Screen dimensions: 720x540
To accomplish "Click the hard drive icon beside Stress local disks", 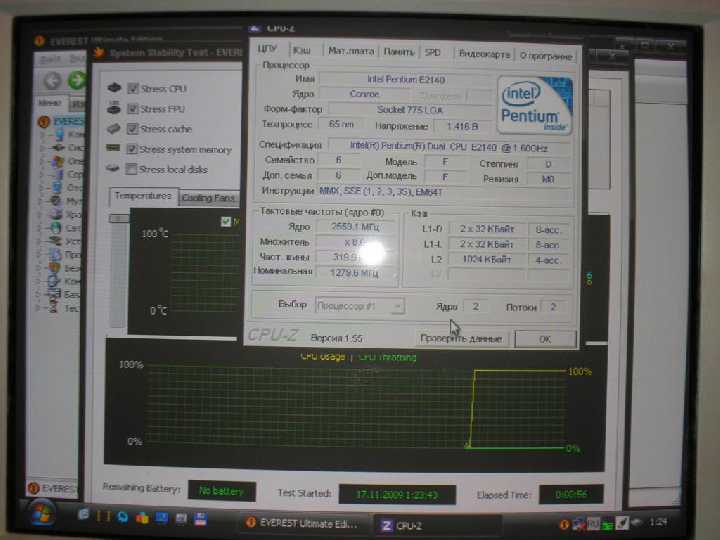I will pos(113,169).
